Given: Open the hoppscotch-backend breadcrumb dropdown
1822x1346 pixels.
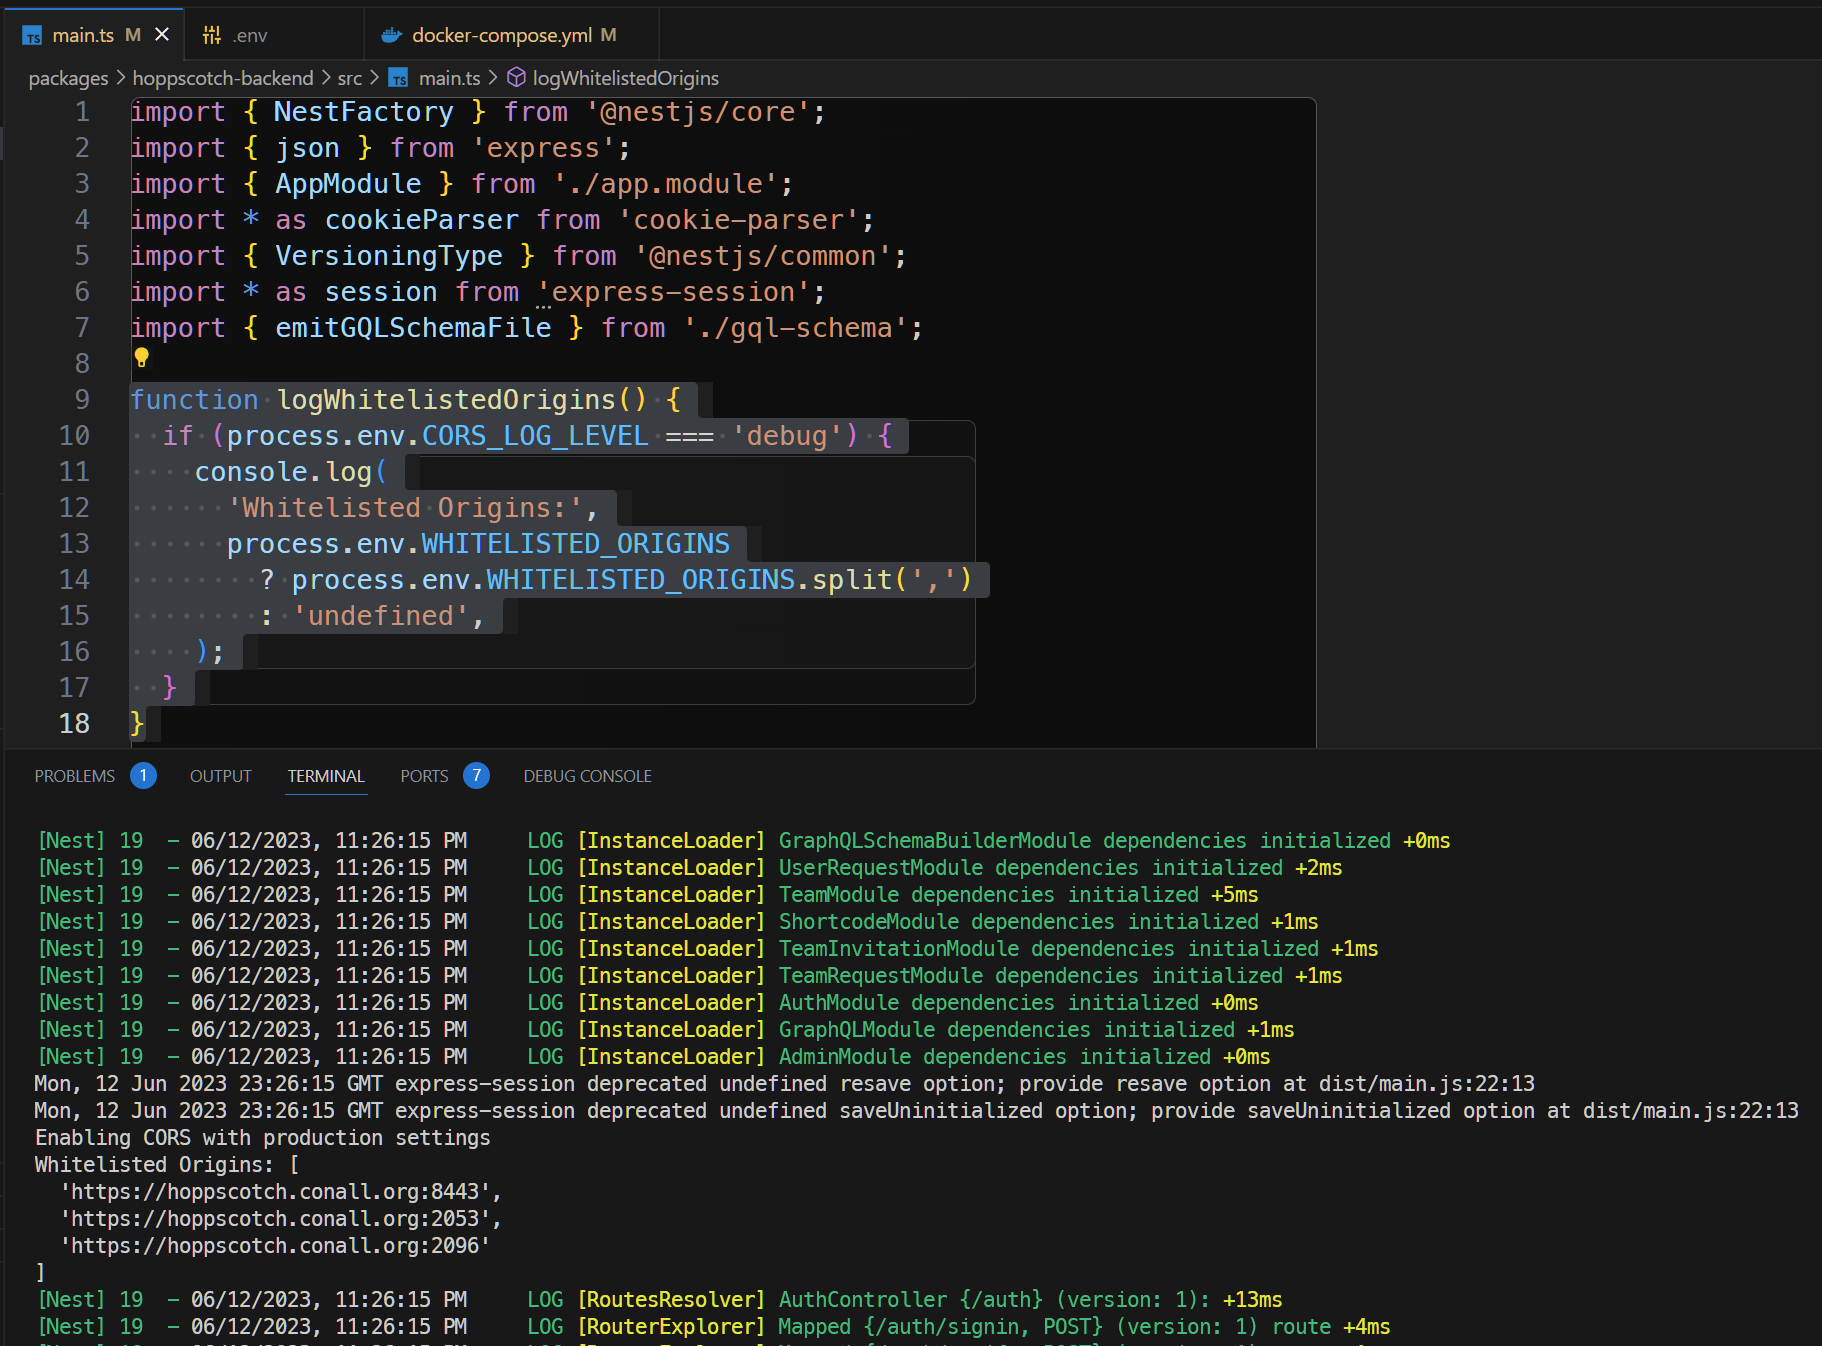Looking at the screenshot, I should pyautogui.click(x=223, y=78).
